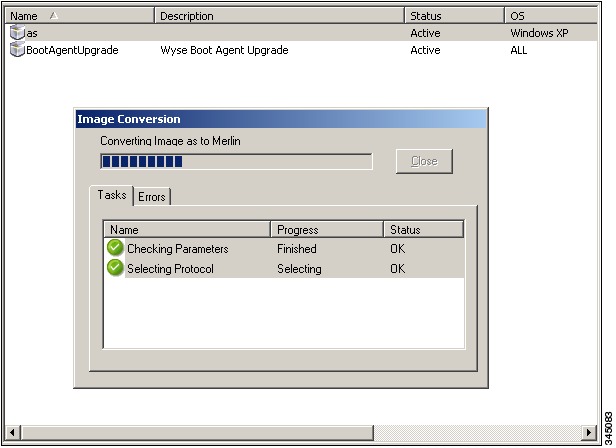Click Active status of BootAgentUpgrade row
The width and height of the screenshot is (616, 448).
tap(425, 50)
